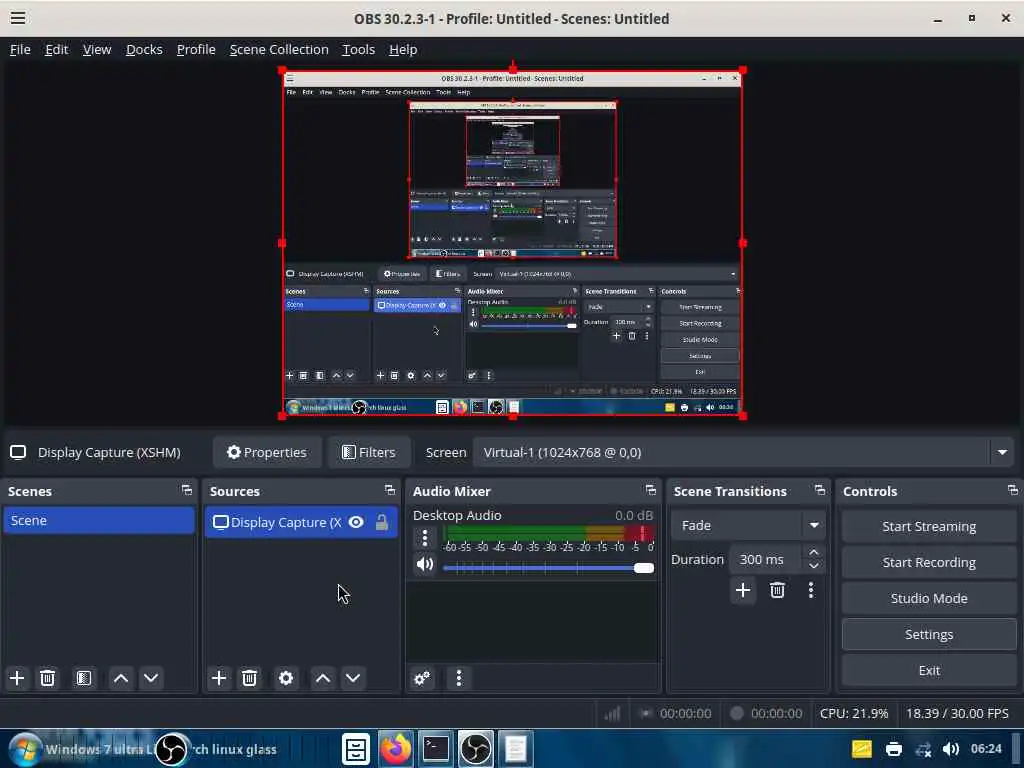Open the Audio Mixer bottom options menu
Image resolution: width=1024 pixels, height=768 pixels.
[x=459, y=678]
